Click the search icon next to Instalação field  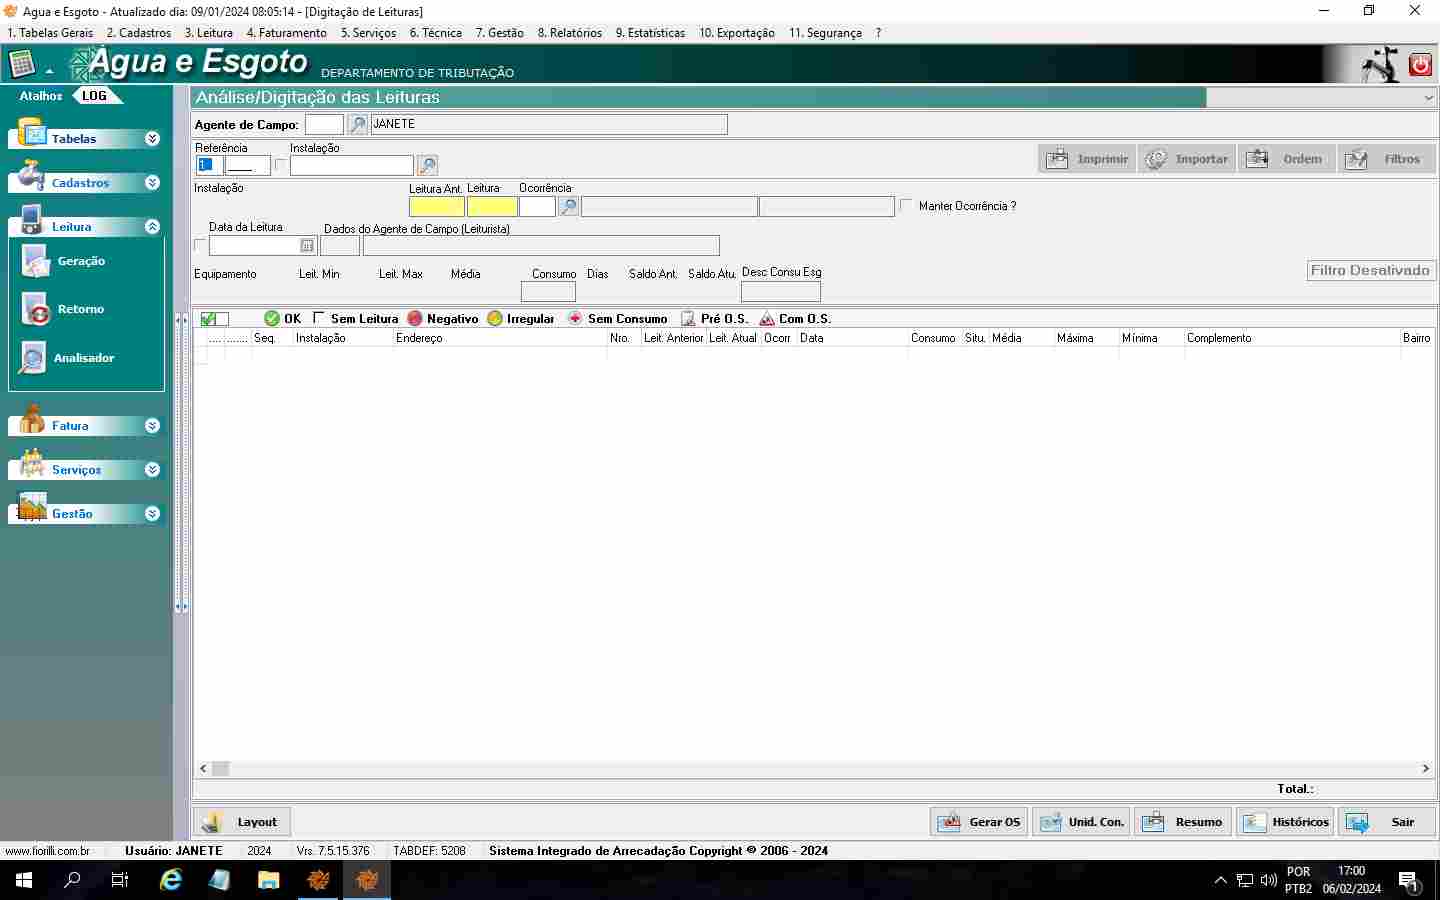click(427, 165)
